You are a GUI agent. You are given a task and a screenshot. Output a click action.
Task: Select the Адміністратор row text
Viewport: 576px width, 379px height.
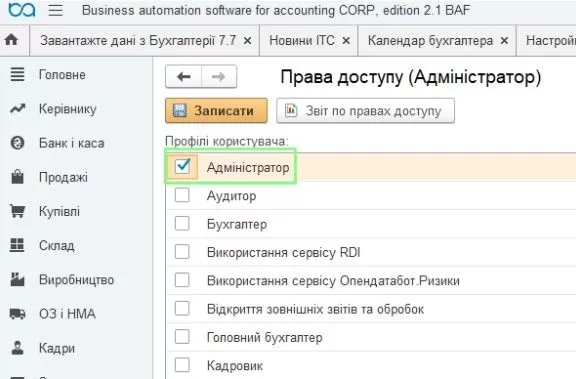[248, 168]
